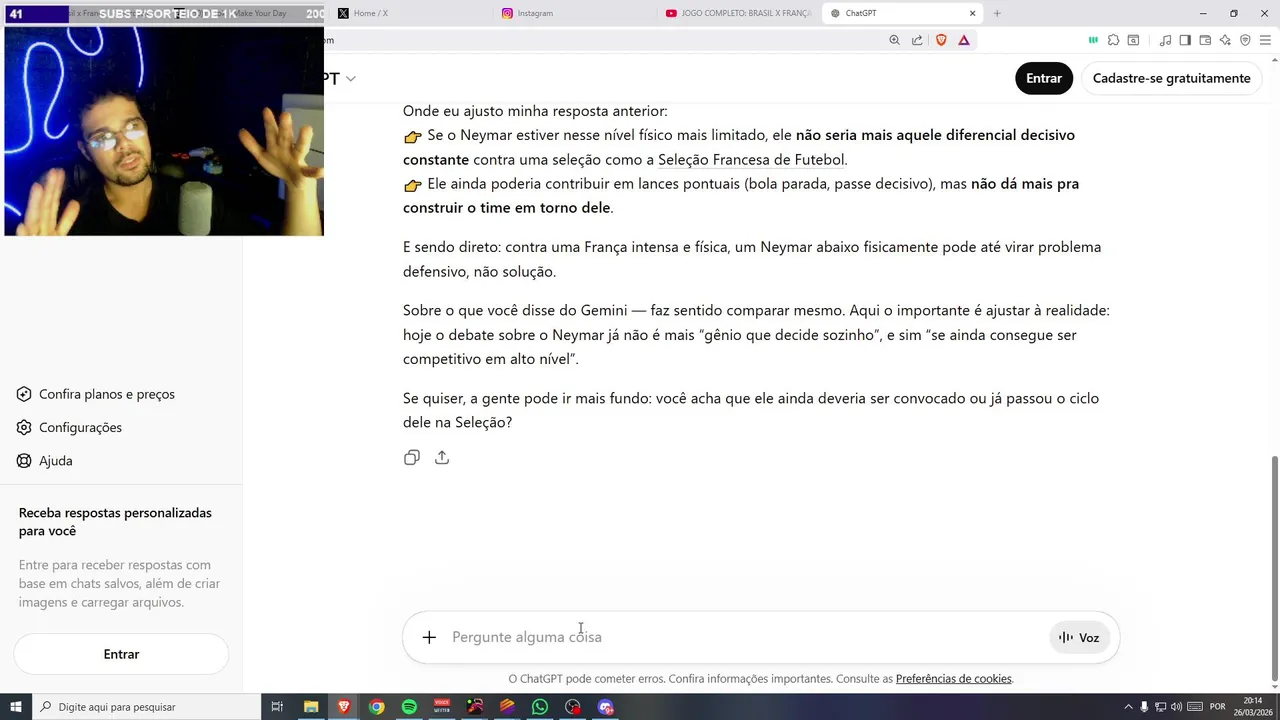Click the zoom magnifier icon in address bar
The height and width of the screenshot is (720, 1280).
pyautogui.click(x=894, y=40)
